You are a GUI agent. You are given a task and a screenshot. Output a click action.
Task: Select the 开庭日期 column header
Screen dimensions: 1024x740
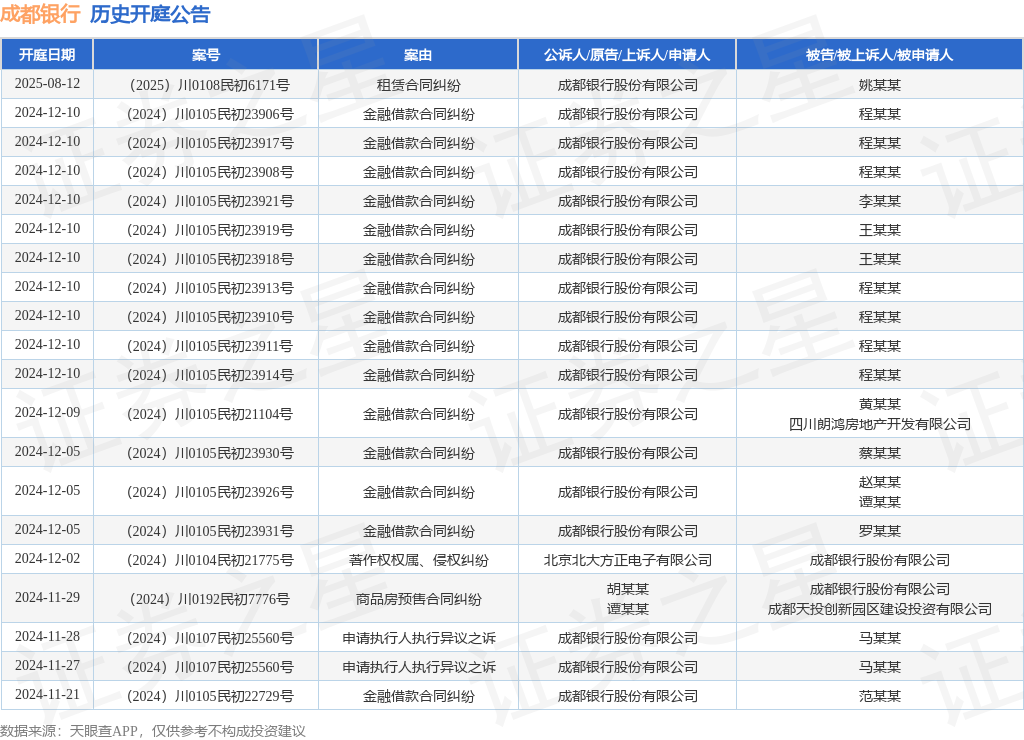point(47,55)
